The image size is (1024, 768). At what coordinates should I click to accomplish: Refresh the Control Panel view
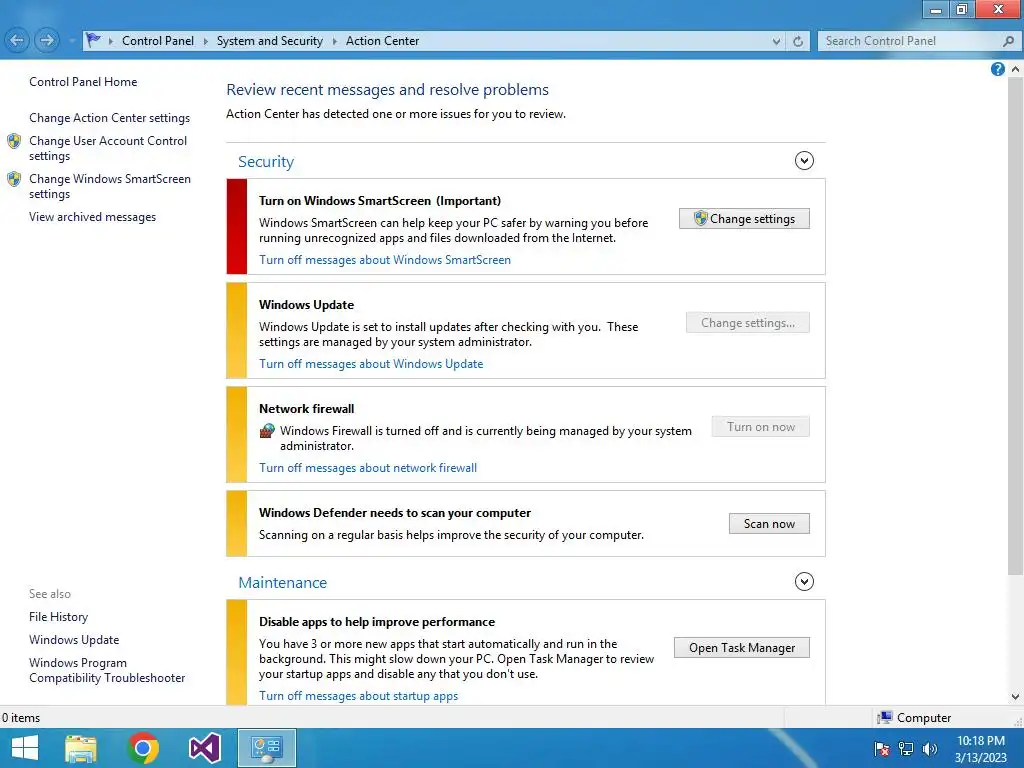pos(797,41)
